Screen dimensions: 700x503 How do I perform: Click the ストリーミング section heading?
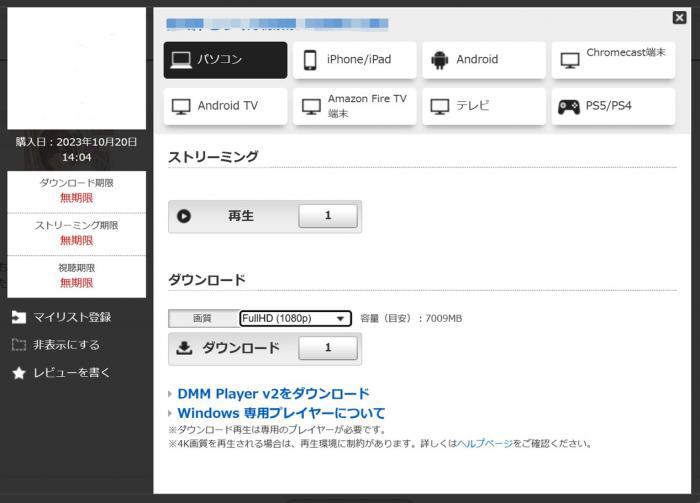coord(213,157)
